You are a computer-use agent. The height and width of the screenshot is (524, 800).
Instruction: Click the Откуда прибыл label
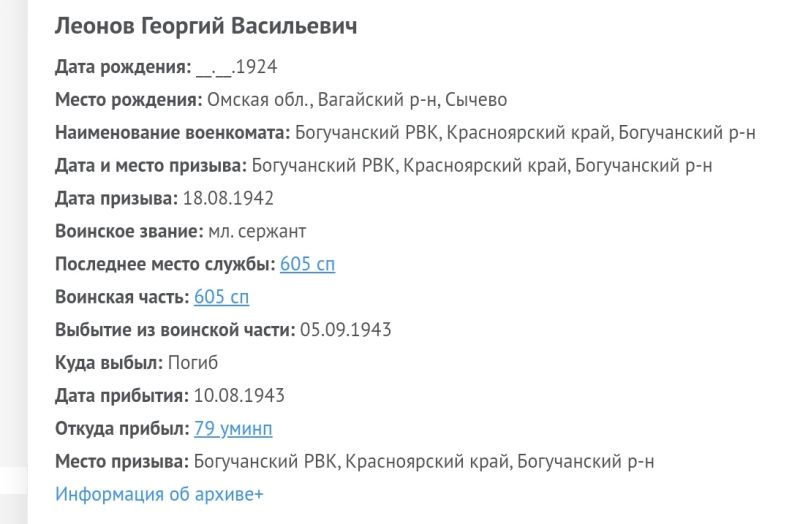point(122,429)
